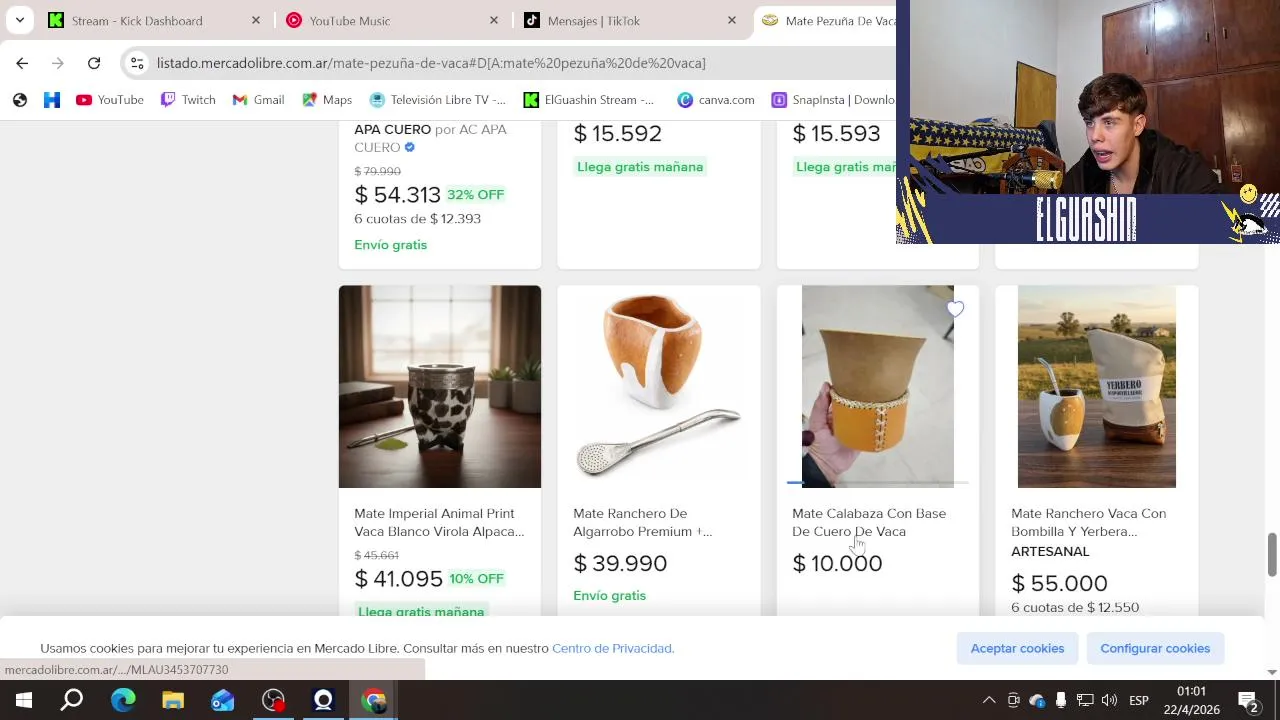1280x720 pixels.
Task: Open the Twitch bookmark
Action: coord(188,100)
